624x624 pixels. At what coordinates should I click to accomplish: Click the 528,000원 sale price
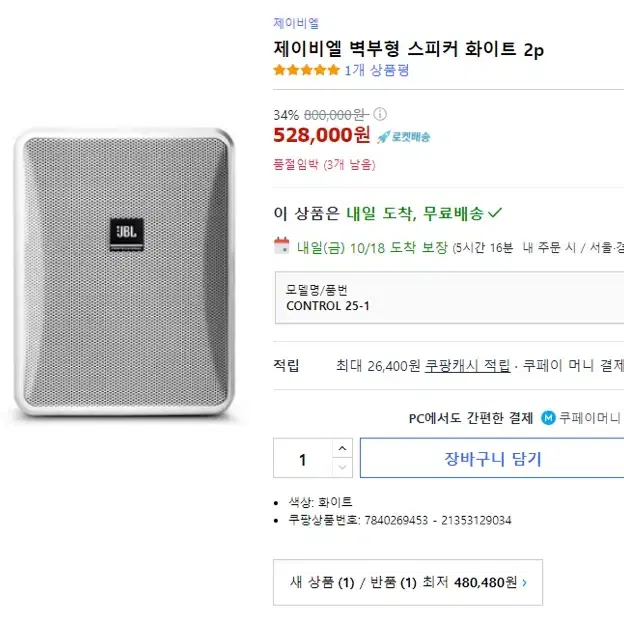(x=322, y=135)
